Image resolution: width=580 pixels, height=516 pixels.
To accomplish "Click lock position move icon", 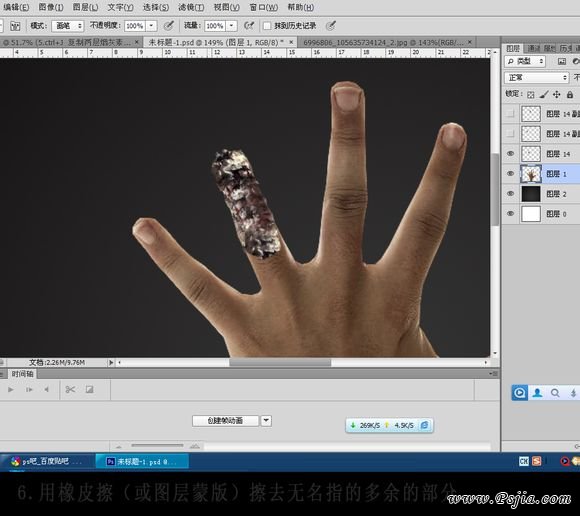I will coord(556,95).
